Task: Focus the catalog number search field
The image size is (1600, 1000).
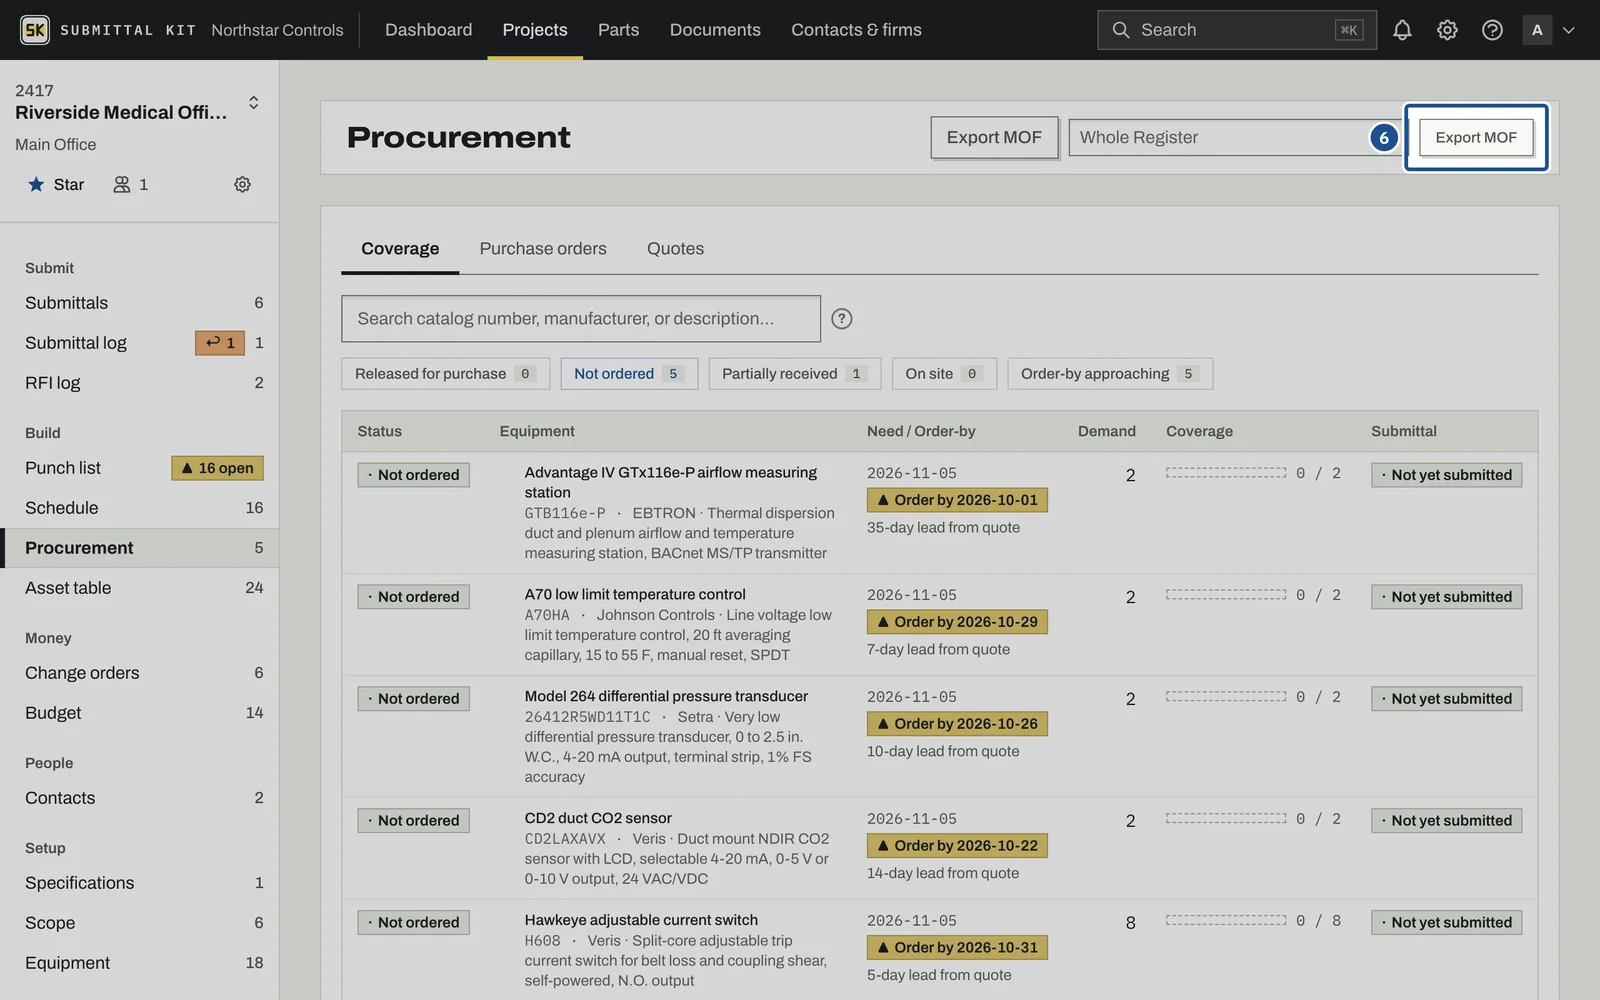Action: click(x=581, y=319)
